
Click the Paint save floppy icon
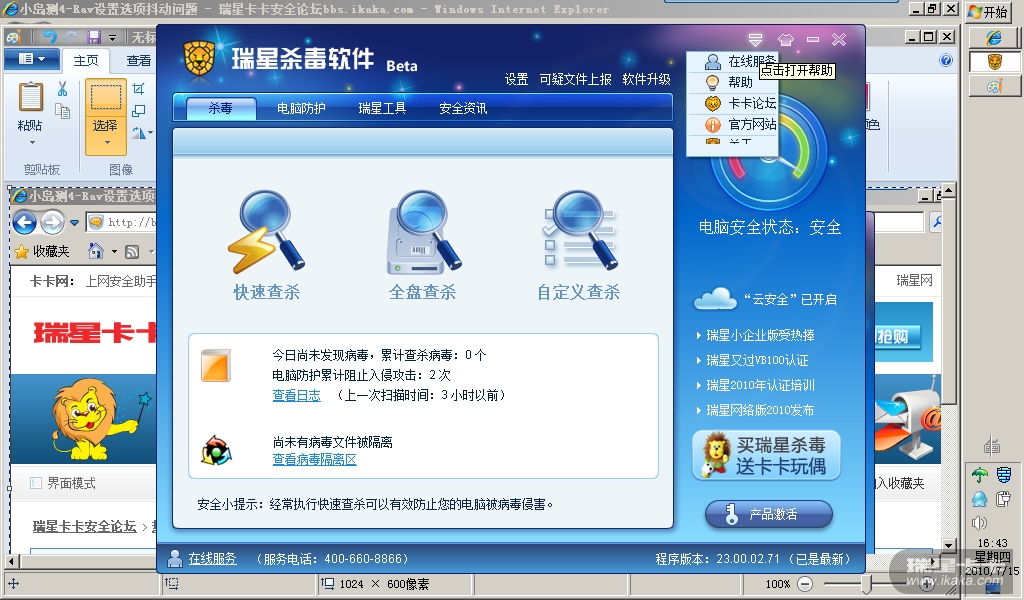point(94,37)
